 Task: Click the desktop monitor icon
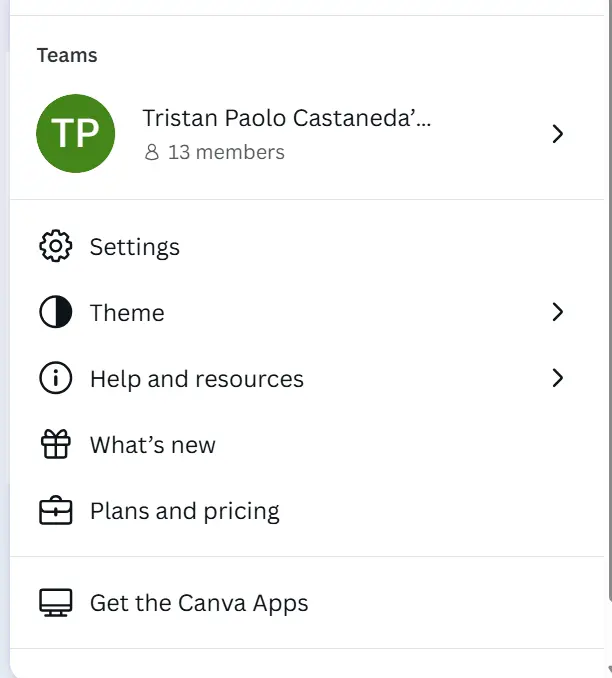point(56,602)
